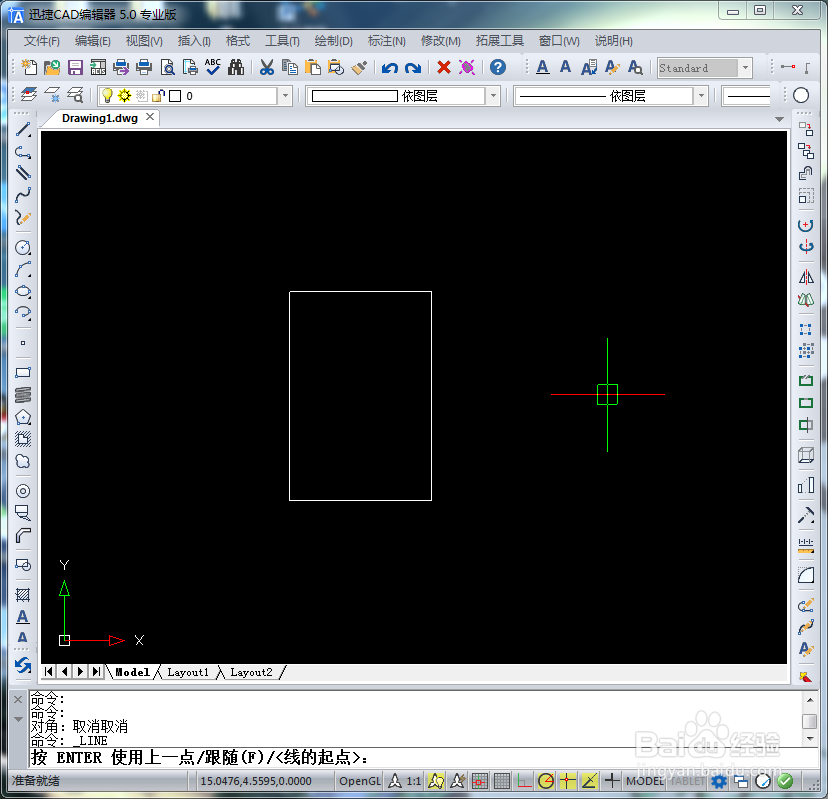Open the Layer manager icon
Screen dimensions: 828x799
29,95
